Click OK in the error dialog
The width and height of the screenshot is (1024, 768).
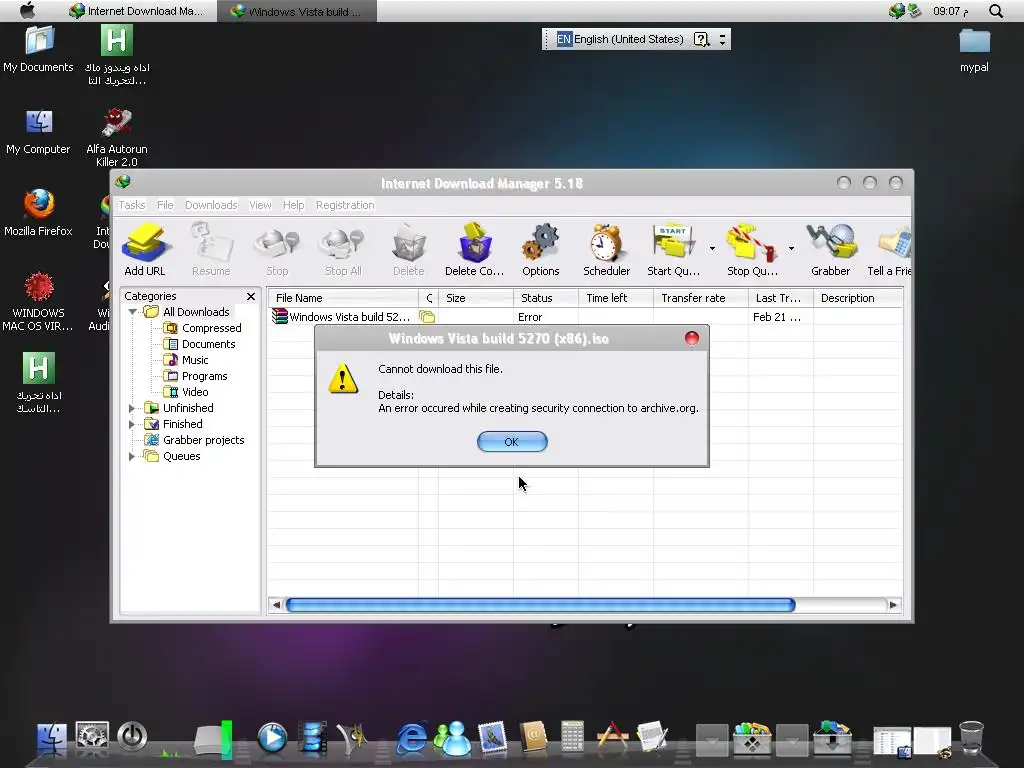coord(512,441)
